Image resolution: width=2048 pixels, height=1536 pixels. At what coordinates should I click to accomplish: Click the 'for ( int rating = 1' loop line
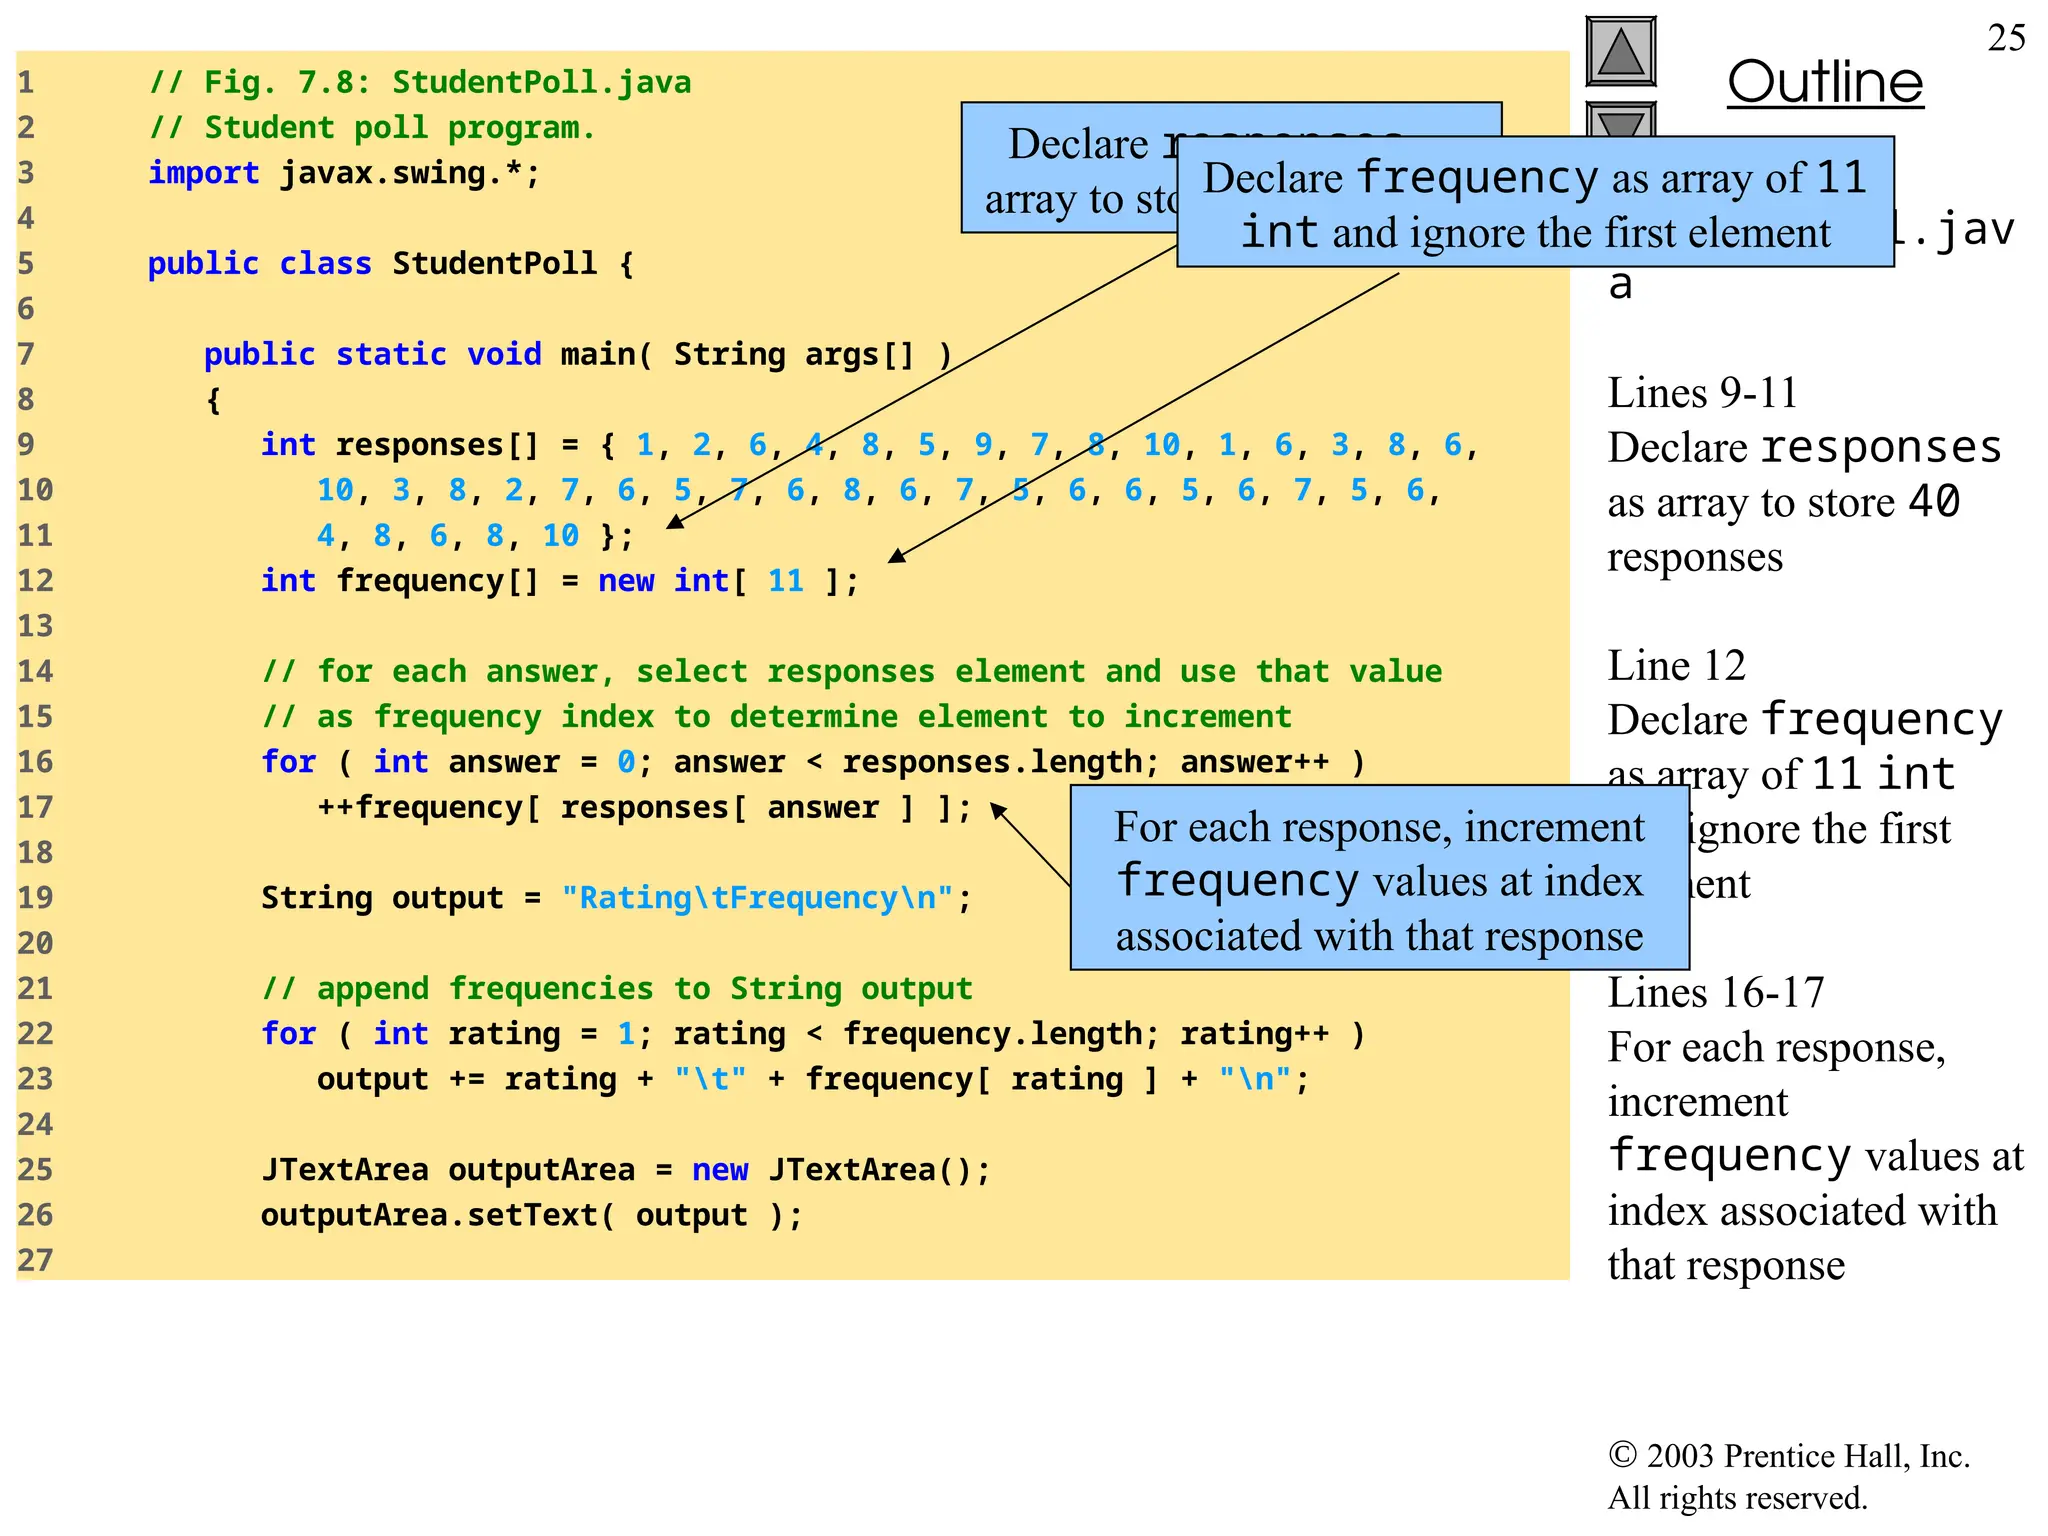[x=812, y=1034]
